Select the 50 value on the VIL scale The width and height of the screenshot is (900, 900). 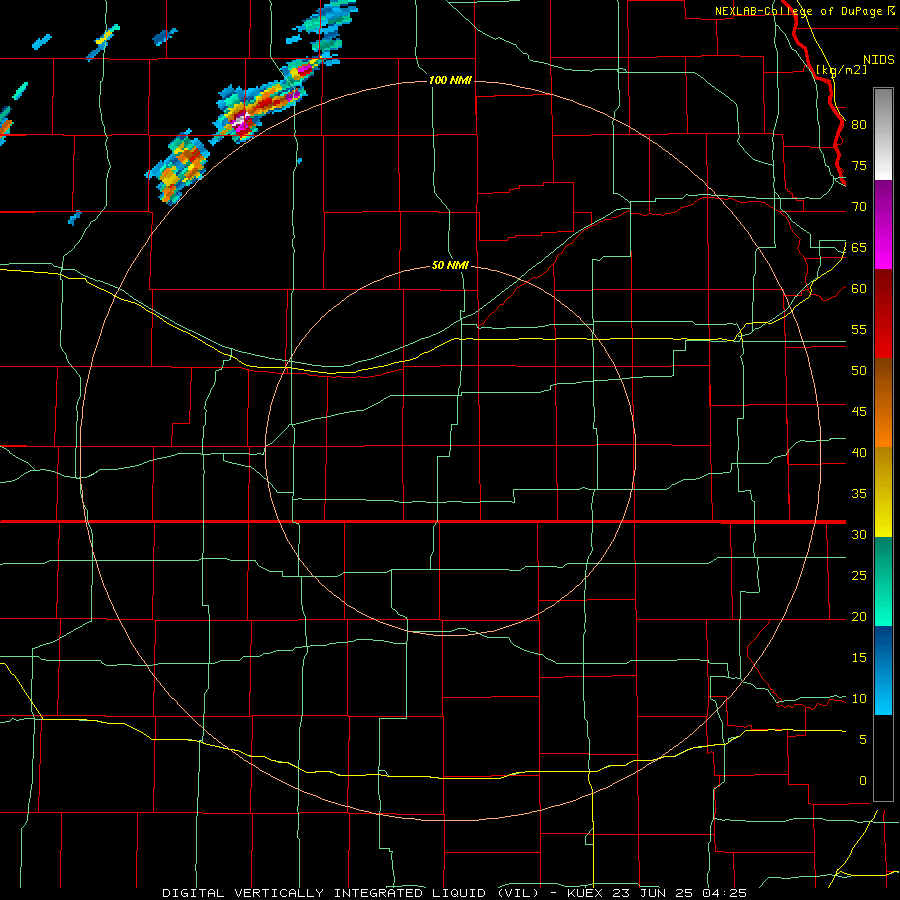point(859,371)
